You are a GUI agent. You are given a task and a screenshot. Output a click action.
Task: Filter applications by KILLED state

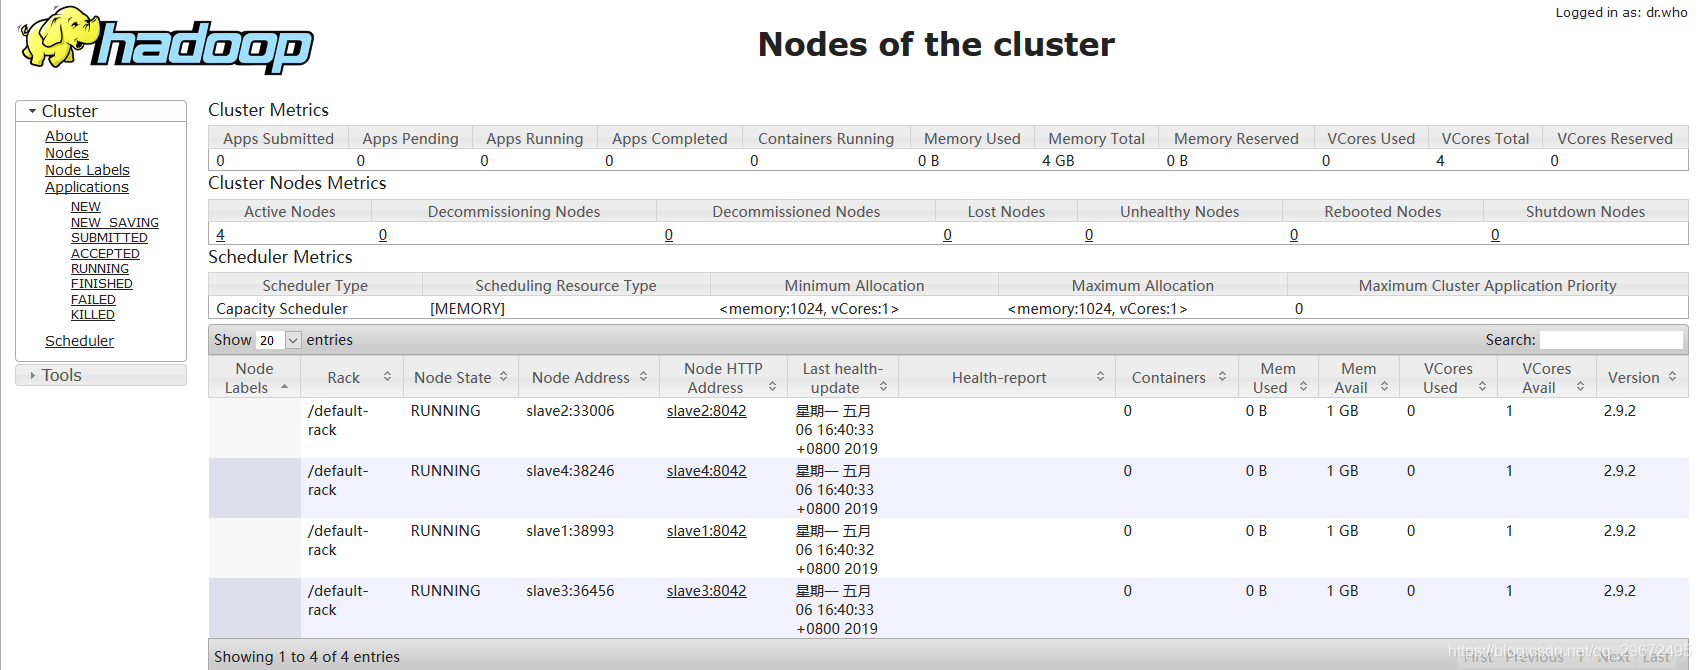pos(93,315)
